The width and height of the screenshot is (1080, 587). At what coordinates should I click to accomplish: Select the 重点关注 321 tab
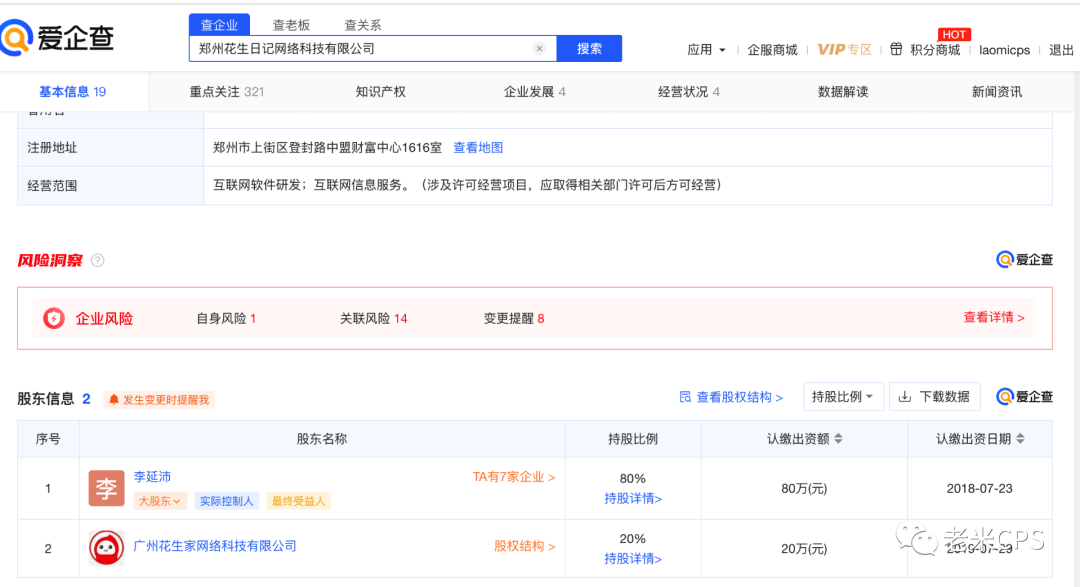(x=227, y=92)
